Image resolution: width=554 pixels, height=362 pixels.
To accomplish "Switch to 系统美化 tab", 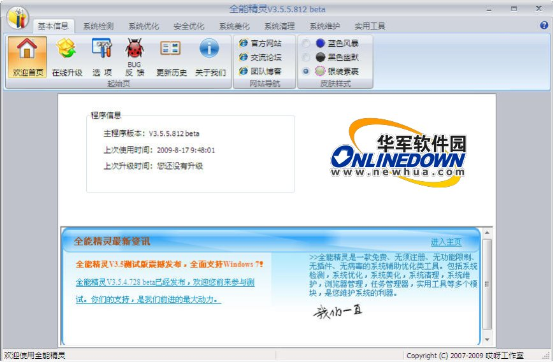I will click(234, 26).
